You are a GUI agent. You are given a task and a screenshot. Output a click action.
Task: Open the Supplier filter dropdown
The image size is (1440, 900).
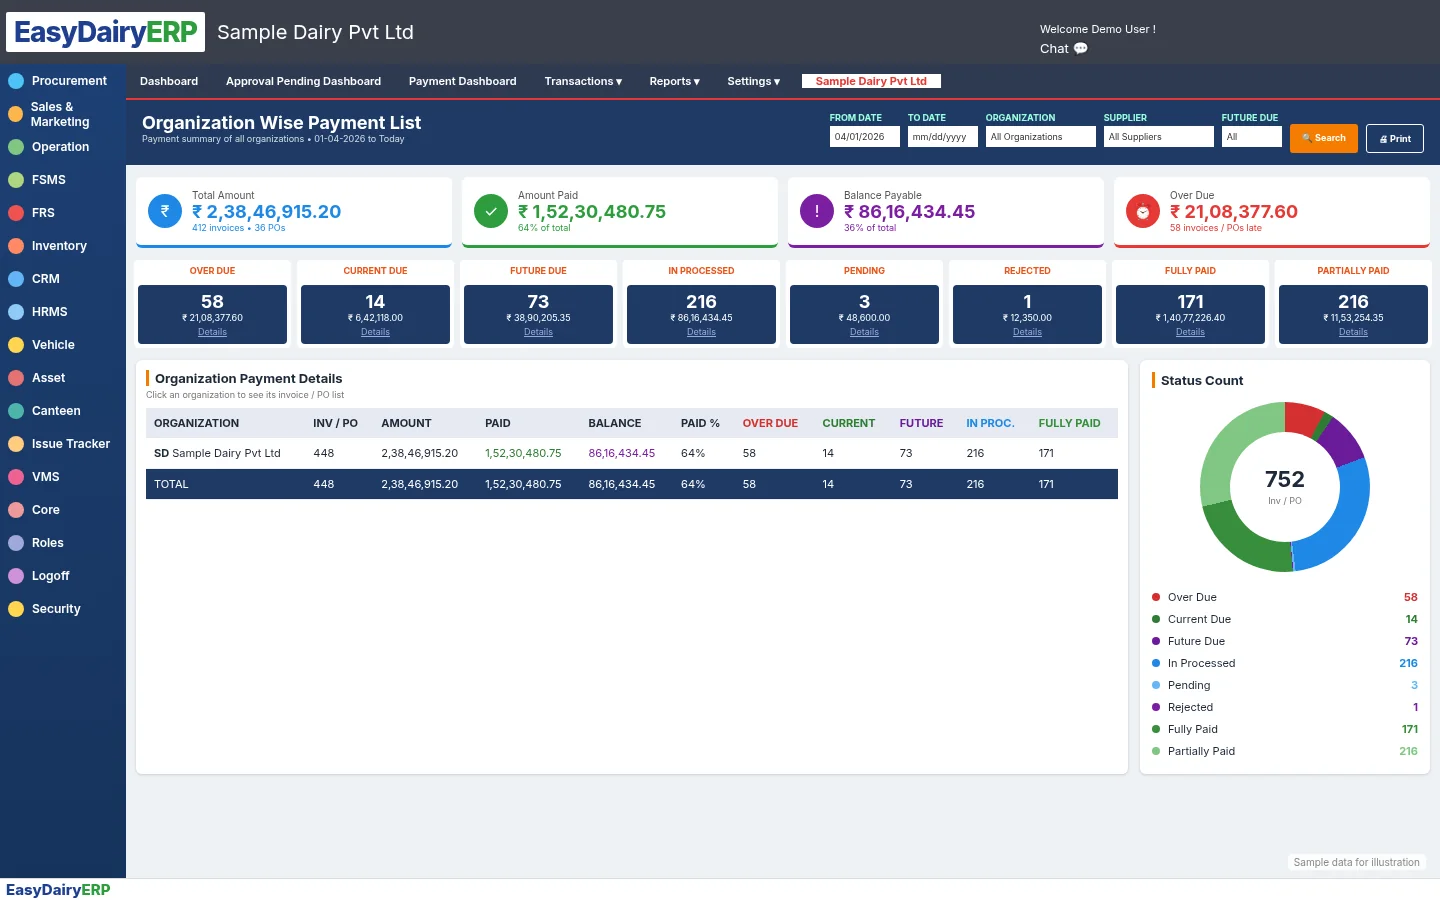[1158, 137]
